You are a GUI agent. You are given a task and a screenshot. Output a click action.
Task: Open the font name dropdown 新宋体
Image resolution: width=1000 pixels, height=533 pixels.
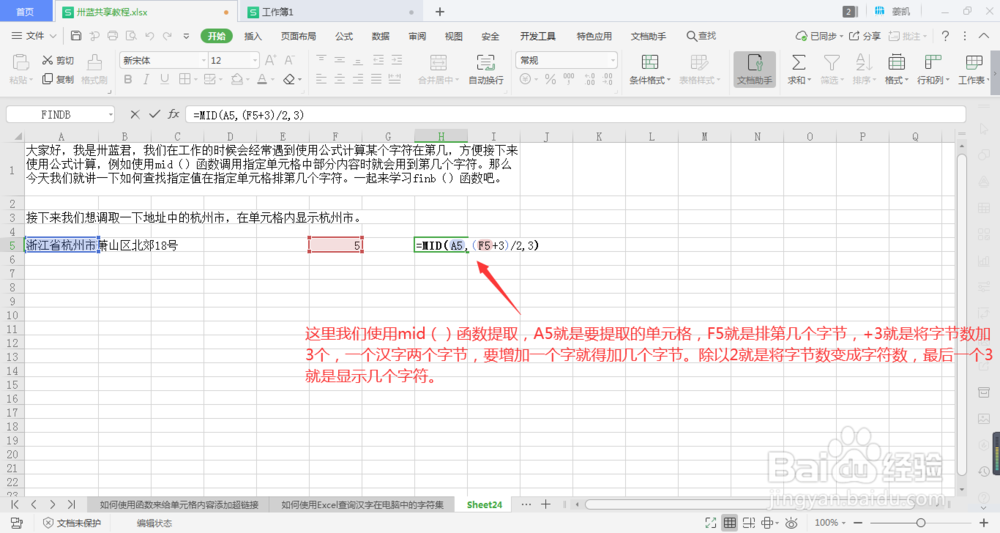pos(204,60)
